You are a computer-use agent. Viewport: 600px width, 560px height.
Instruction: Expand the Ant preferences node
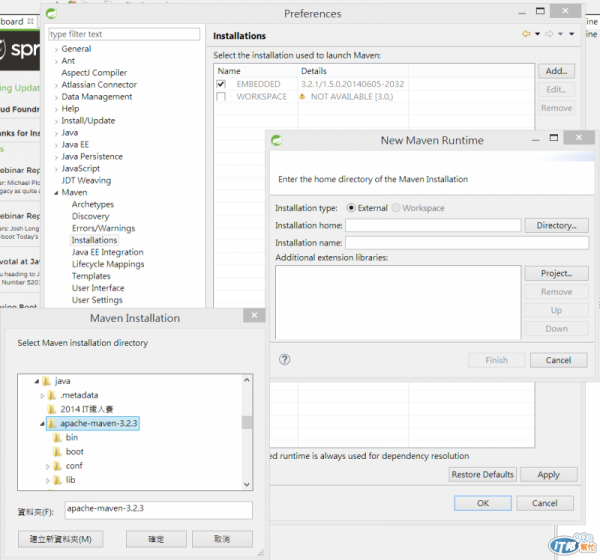click(56, 61)
